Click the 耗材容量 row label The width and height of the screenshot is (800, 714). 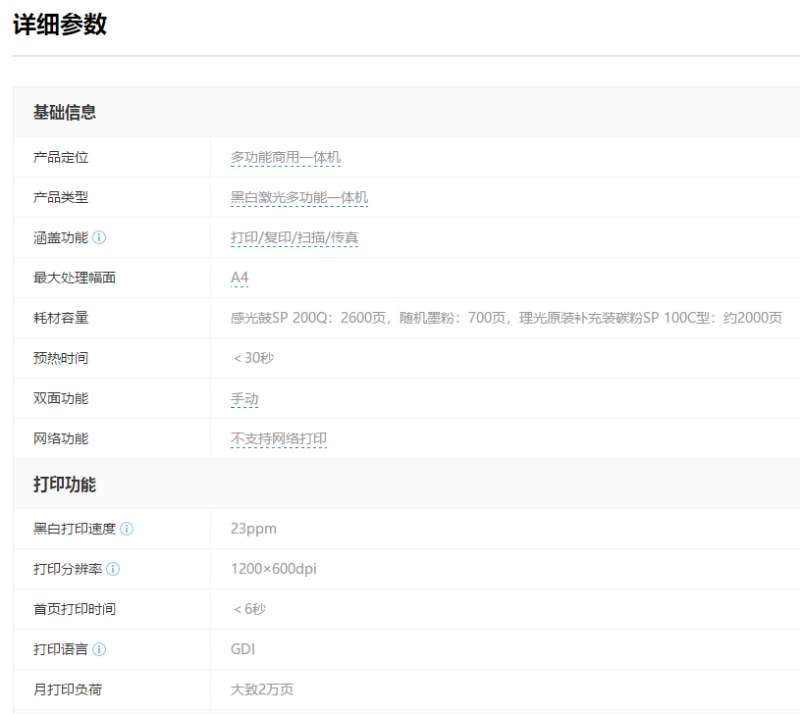click(61, 318)
